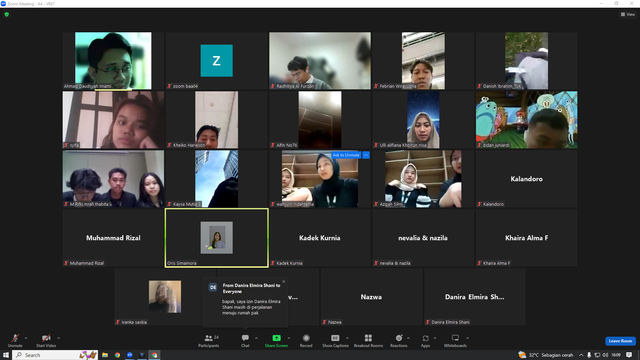Select Kheiko Harieson's video tile
This screenshot has height=360, width=640.
pos(216,120)
